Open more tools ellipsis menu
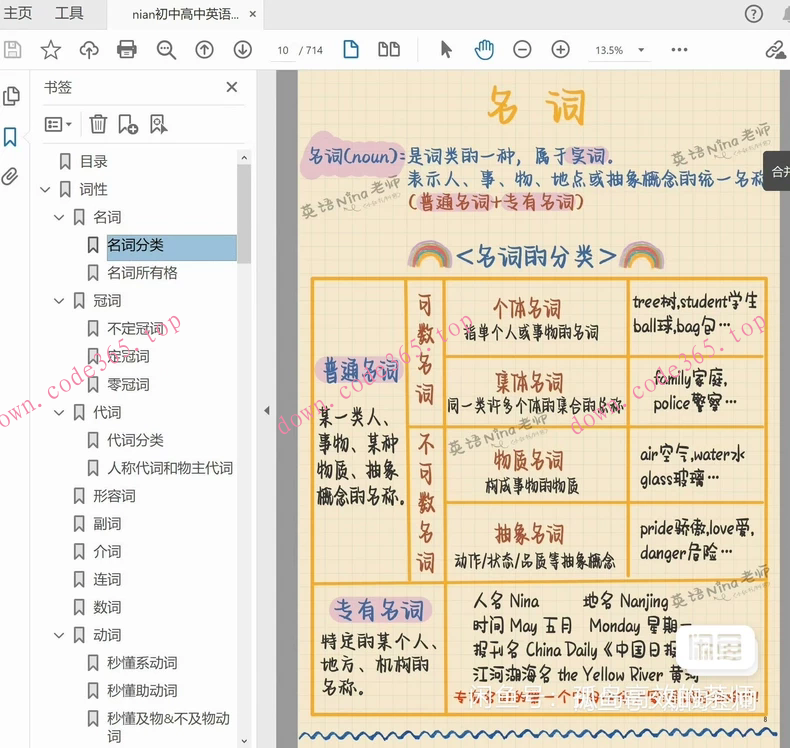This screenshot has height=748, width=790. [679, 49]
